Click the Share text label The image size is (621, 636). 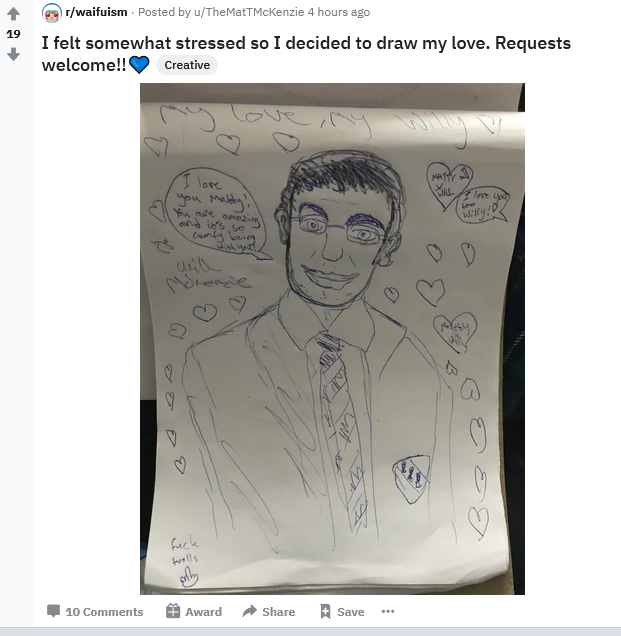coord(279,612)
